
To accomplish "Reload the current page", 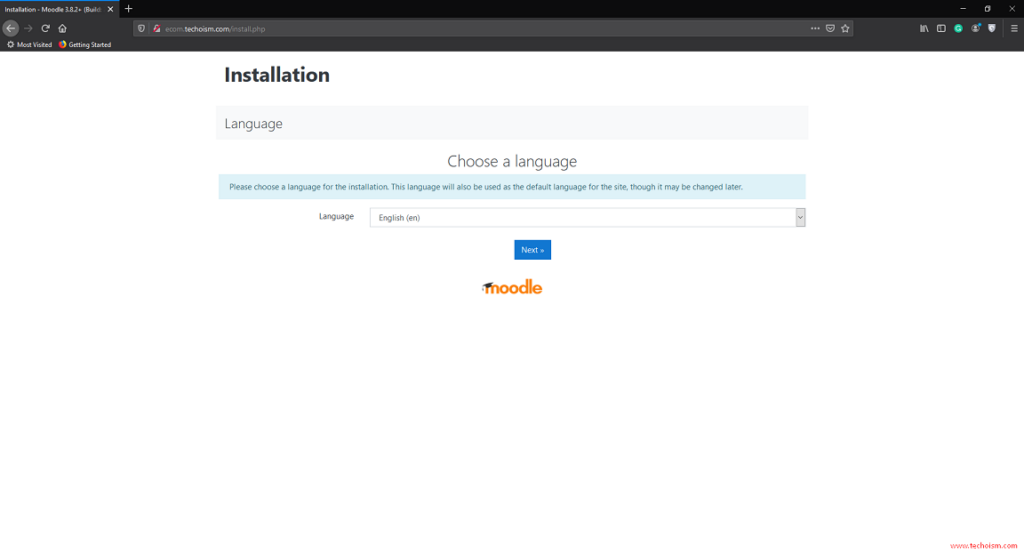I will pos(45,28).
